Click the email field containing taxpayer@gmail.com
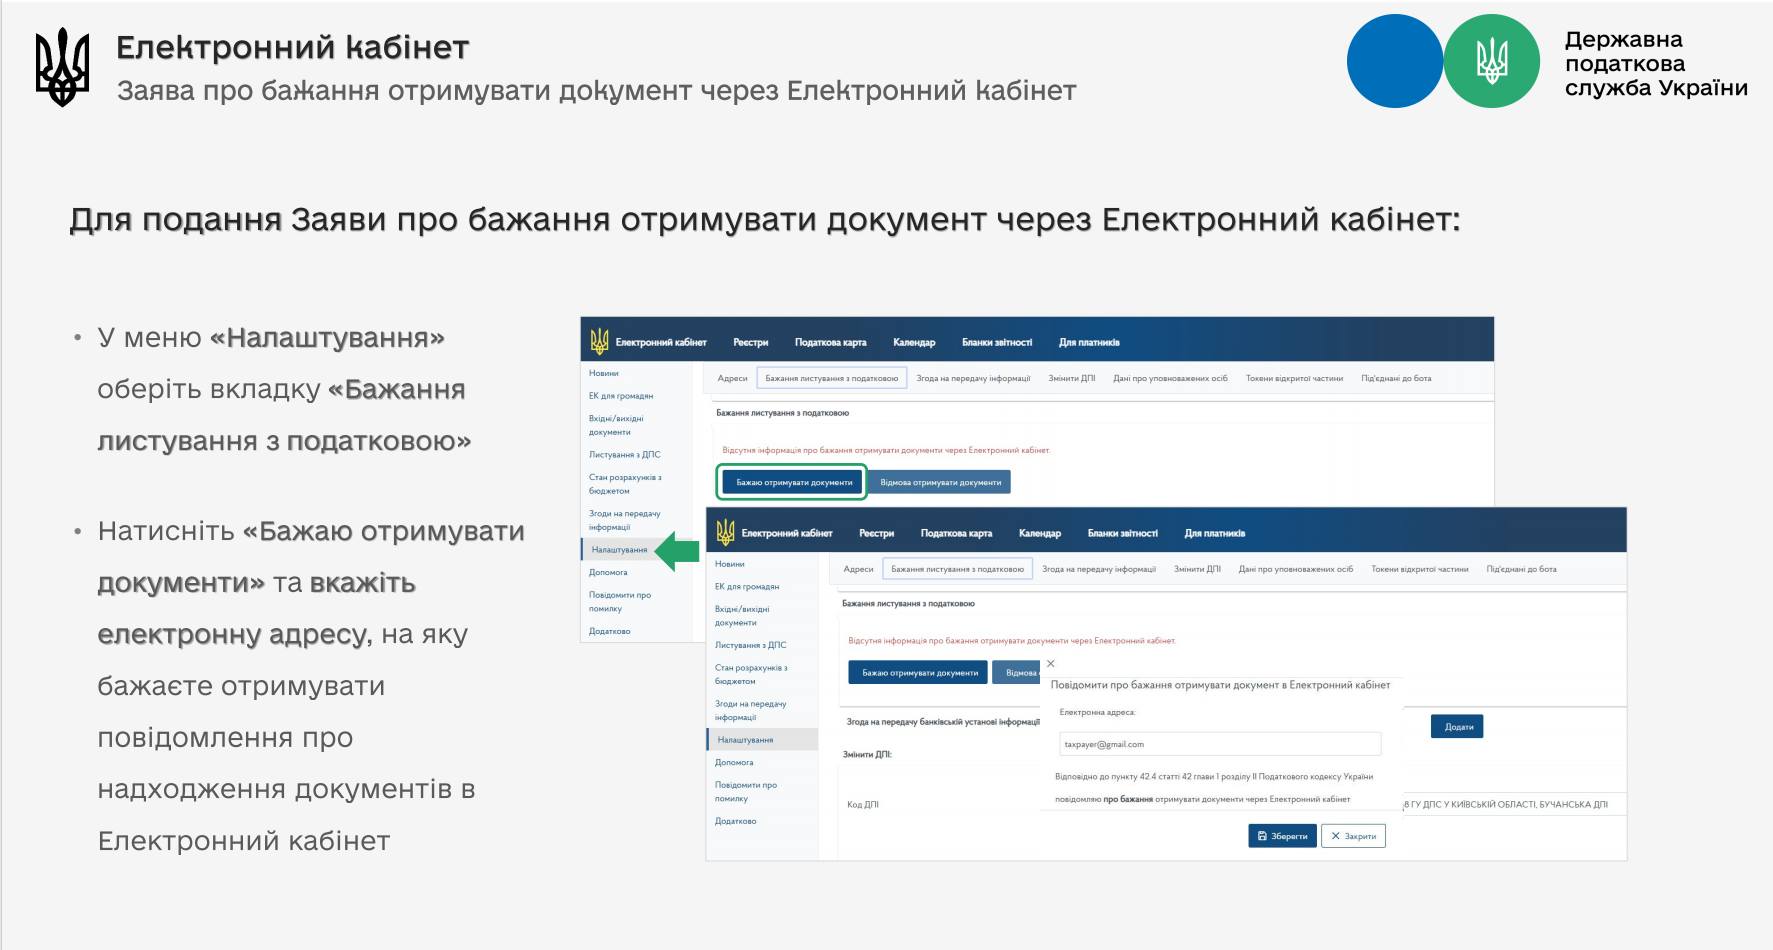 (x=1219, y=744)
